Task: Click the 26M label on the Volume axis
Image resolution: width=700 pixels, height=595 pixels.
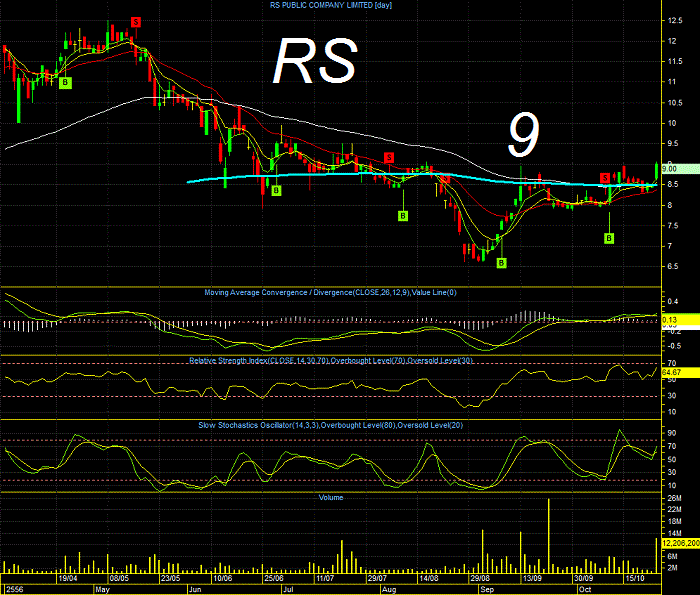Action: [x=674, y=498]
